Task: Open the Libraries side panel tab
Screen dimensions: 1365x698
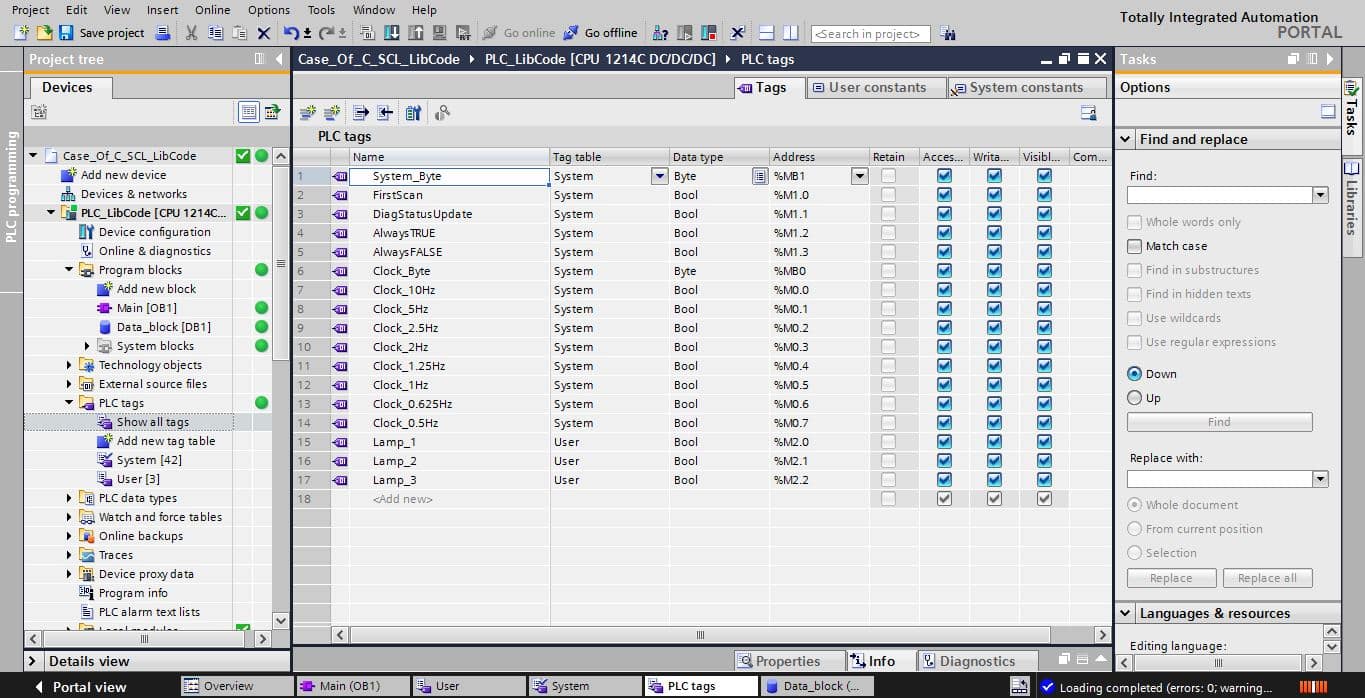Action: pos(1352,198)
